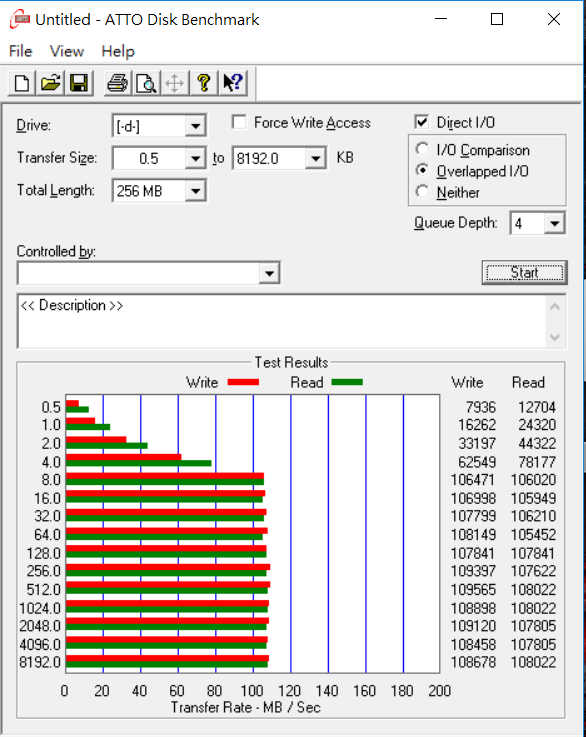Viewport: 586px width, 737px height.
Task: Select the I/O Comparison radio button
Action: [422, 149]
